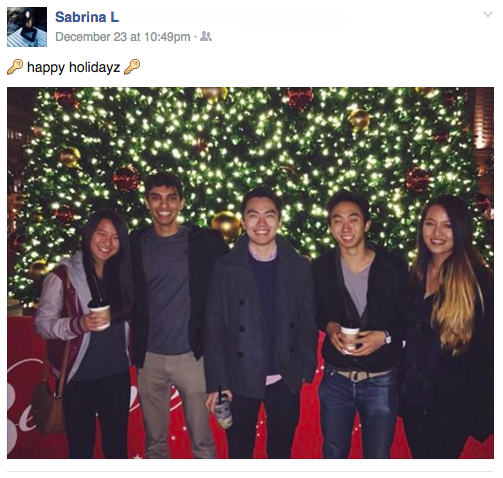
Task: Click the friends audience icon beside timestamp
Action: click(x=206, y=36)
